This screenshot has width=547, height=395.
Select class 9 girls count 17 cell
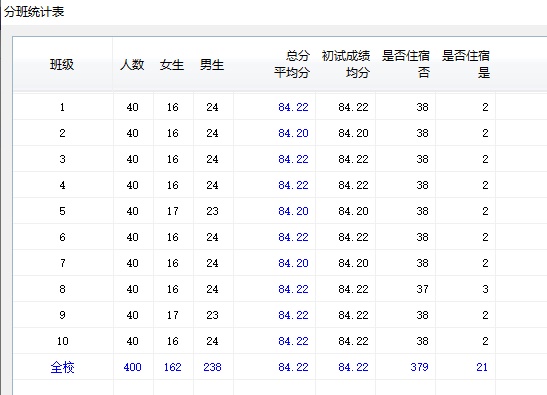click(173, 315)
